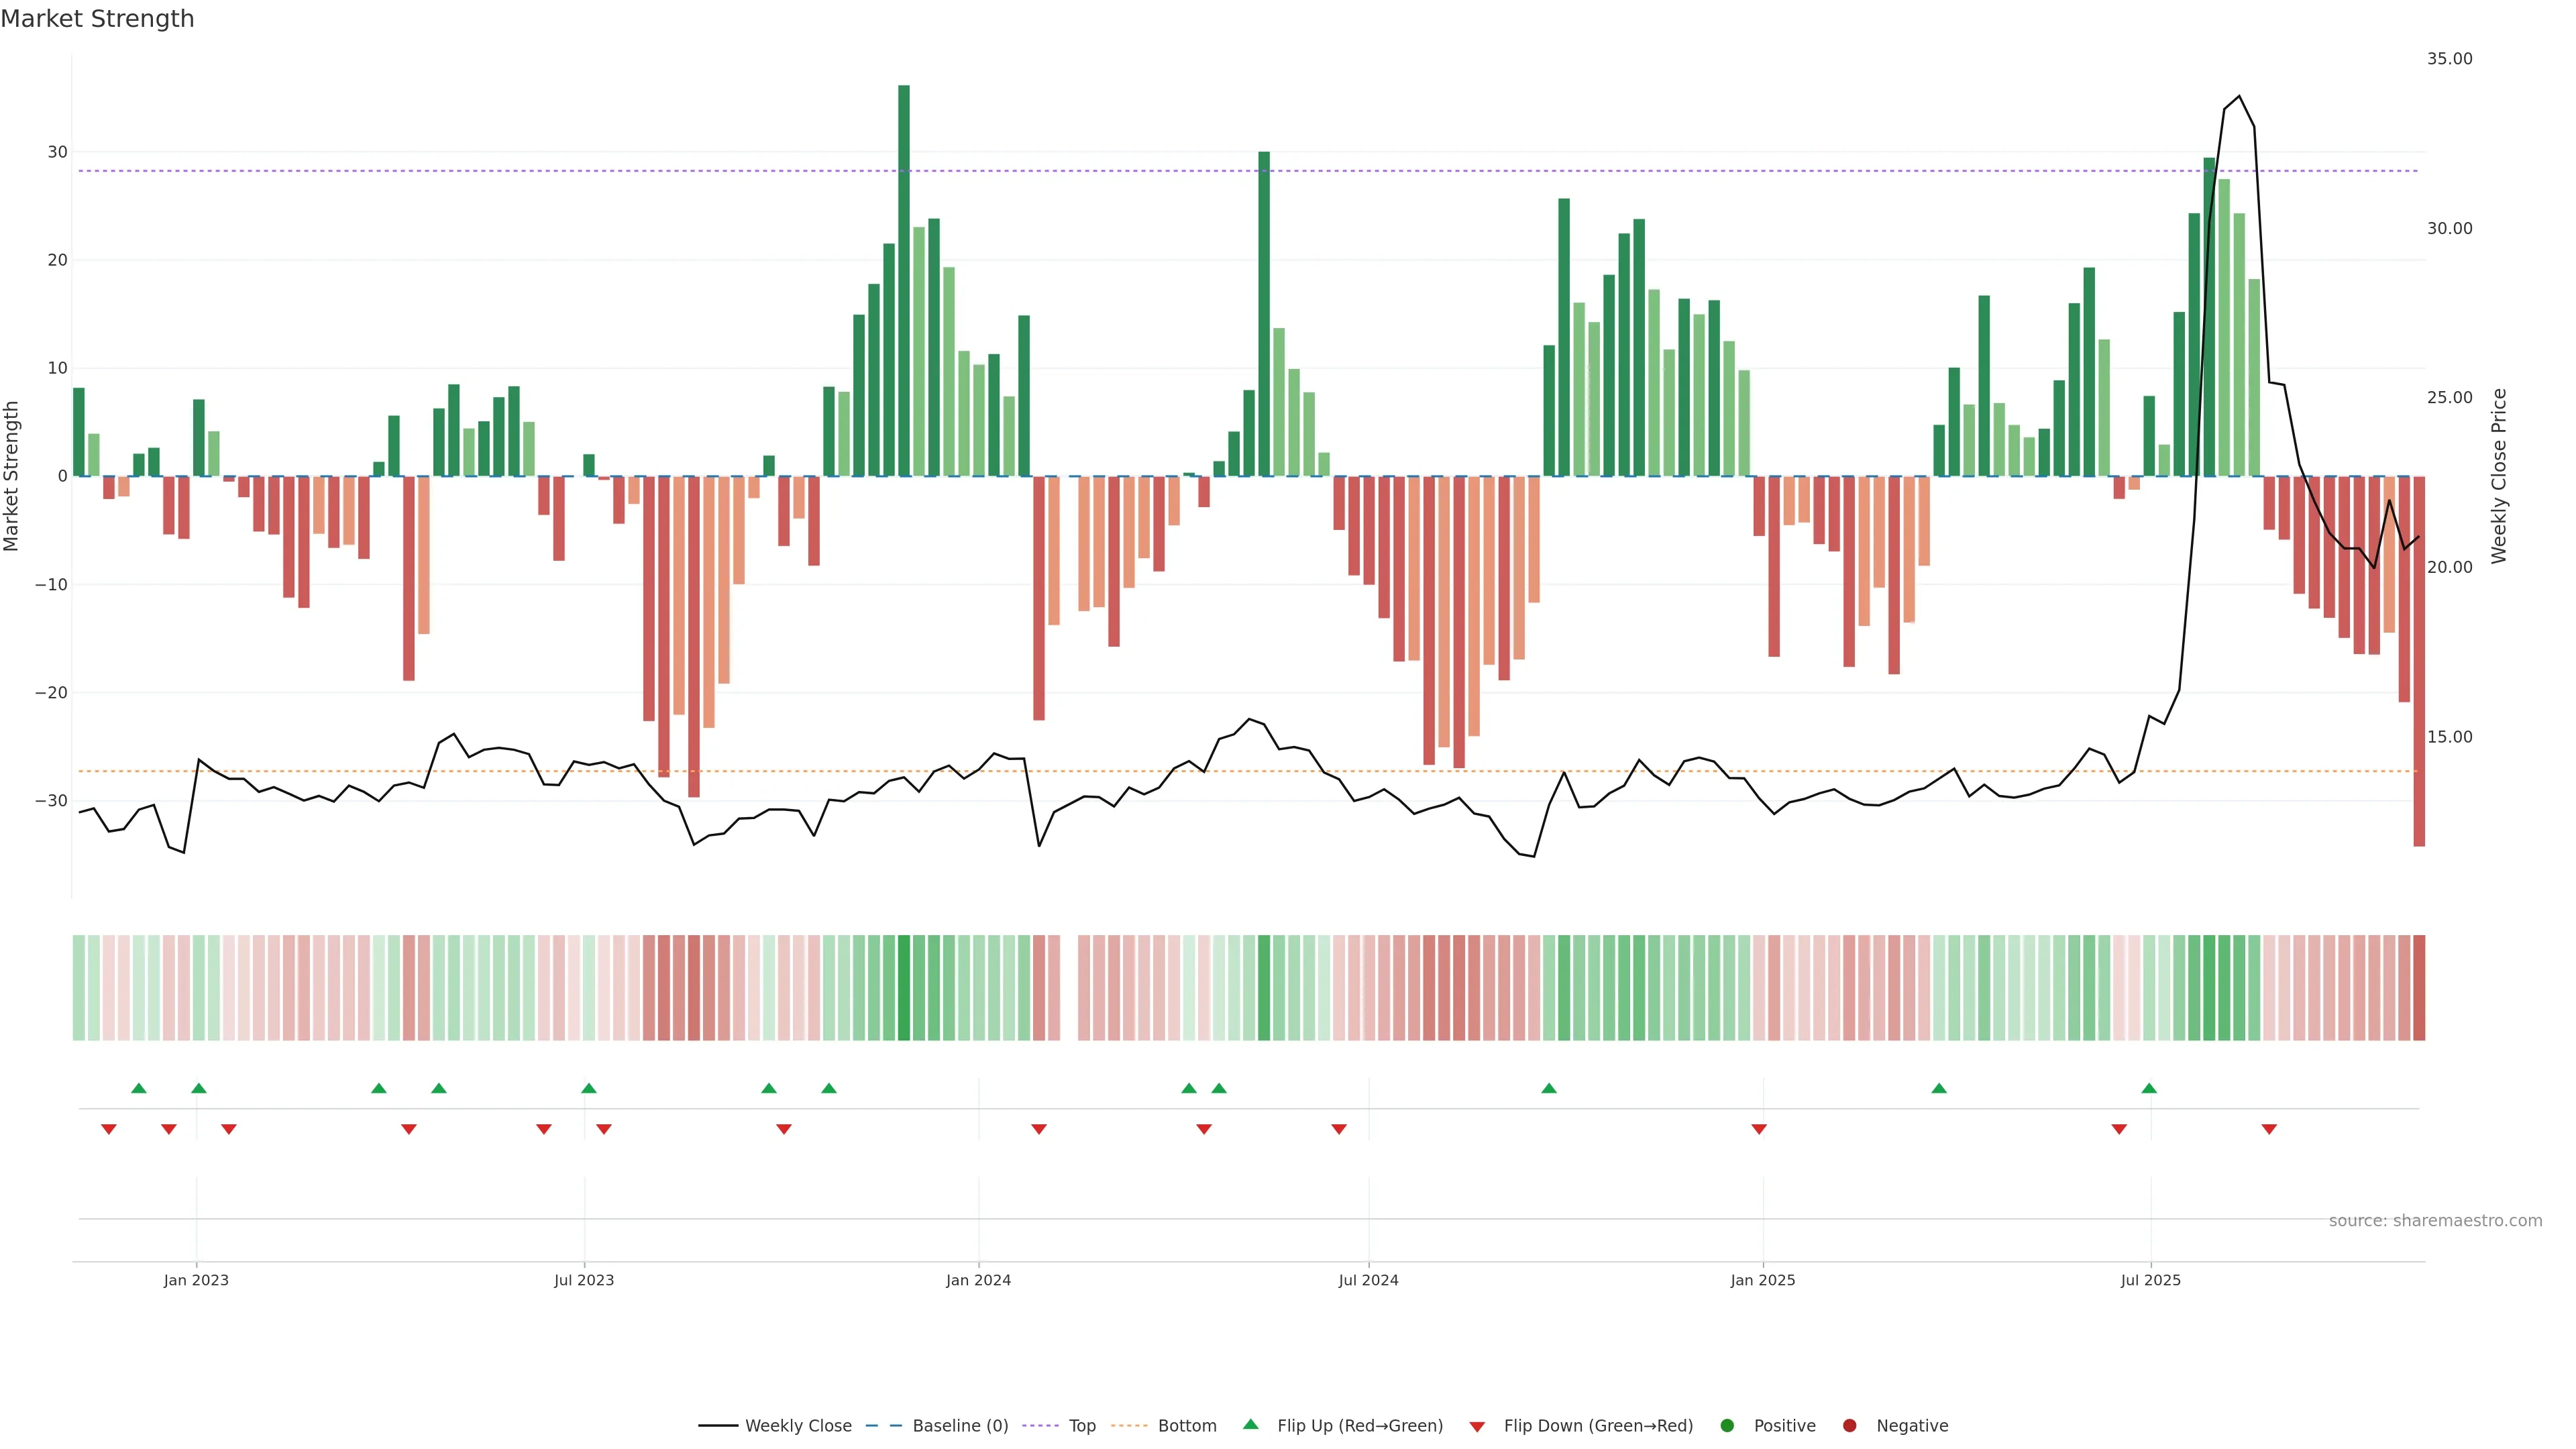Viewport: 2576px width, 1449px height.
Task: Click the source: sharemaestro.com text
Action: click(2435, 1221)
